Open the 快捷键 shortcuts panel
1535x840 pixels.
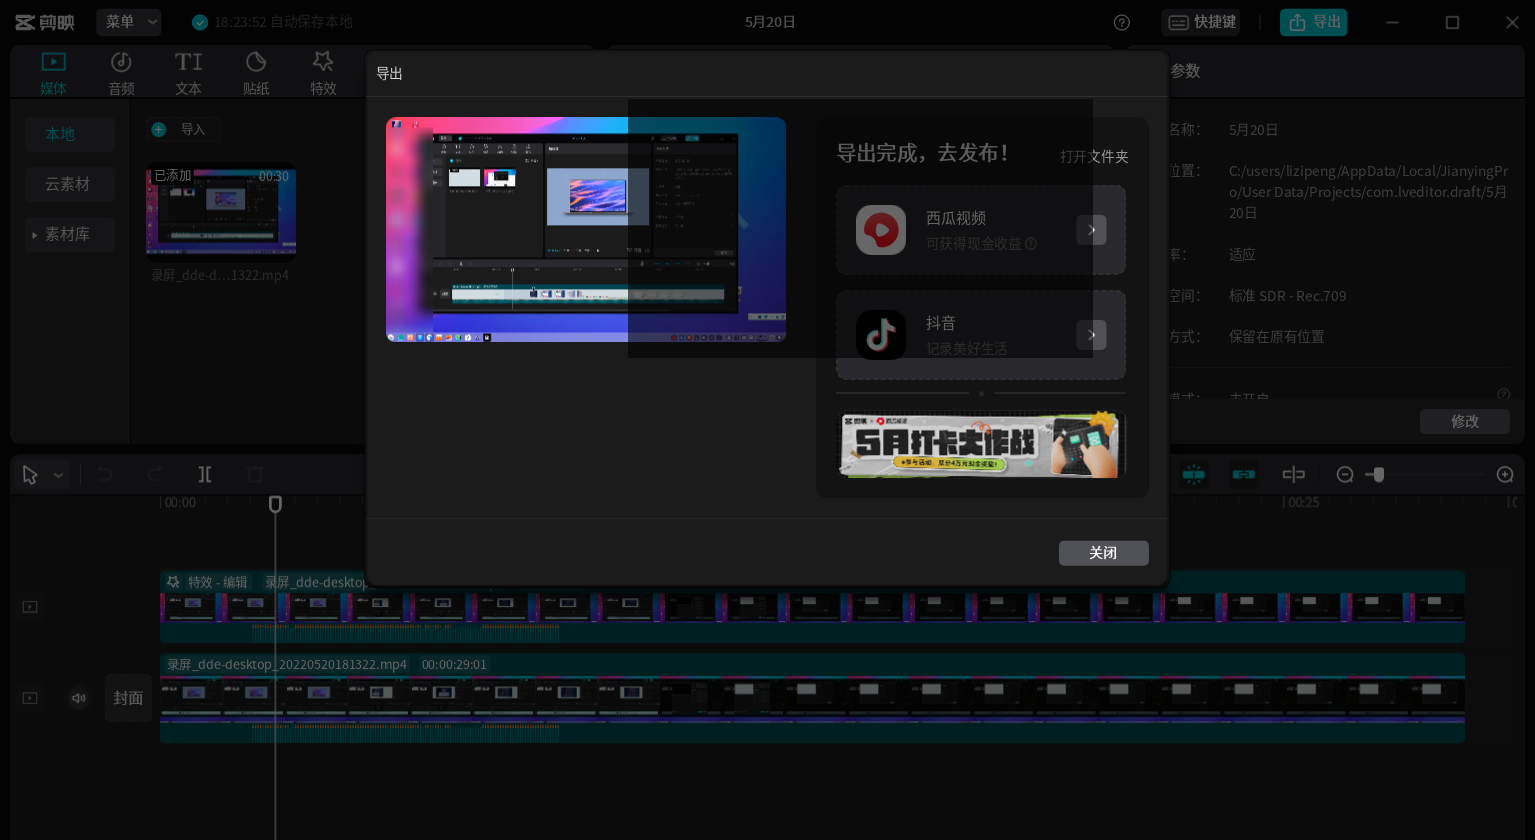pos(1201,22)
